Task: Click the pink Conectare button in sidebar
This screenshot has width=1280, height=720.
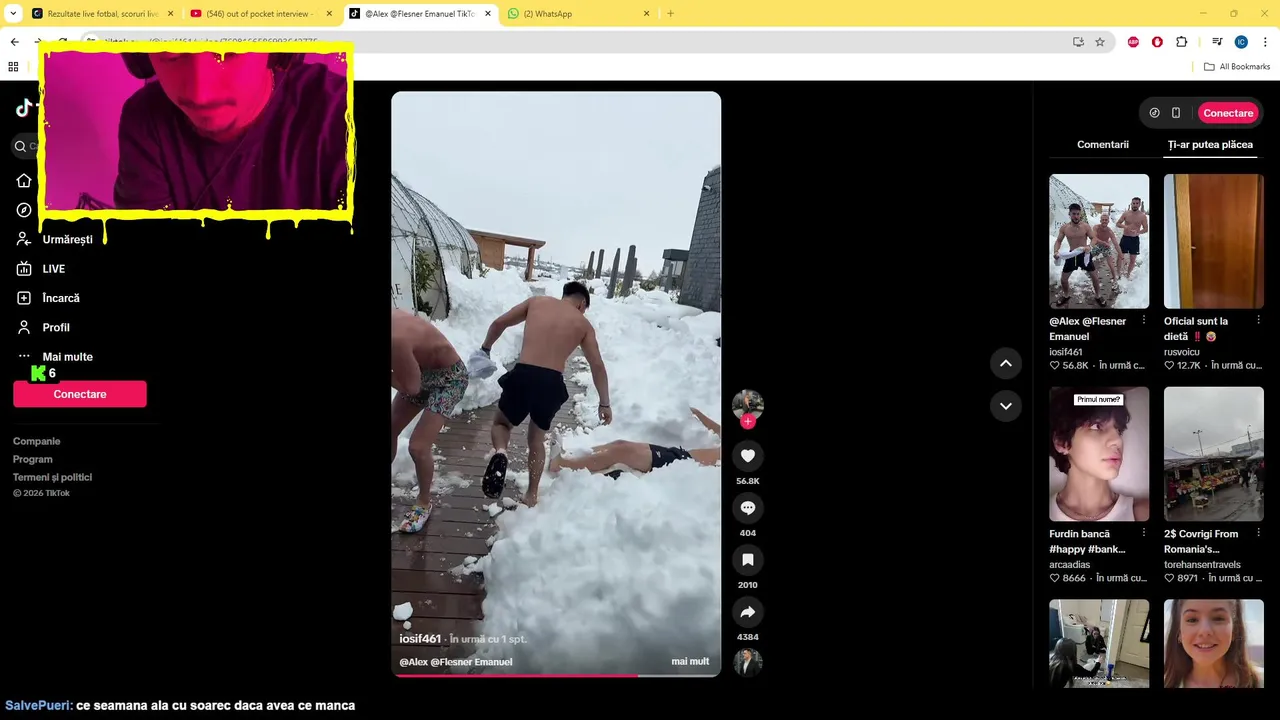Action: tap(80, 394)
